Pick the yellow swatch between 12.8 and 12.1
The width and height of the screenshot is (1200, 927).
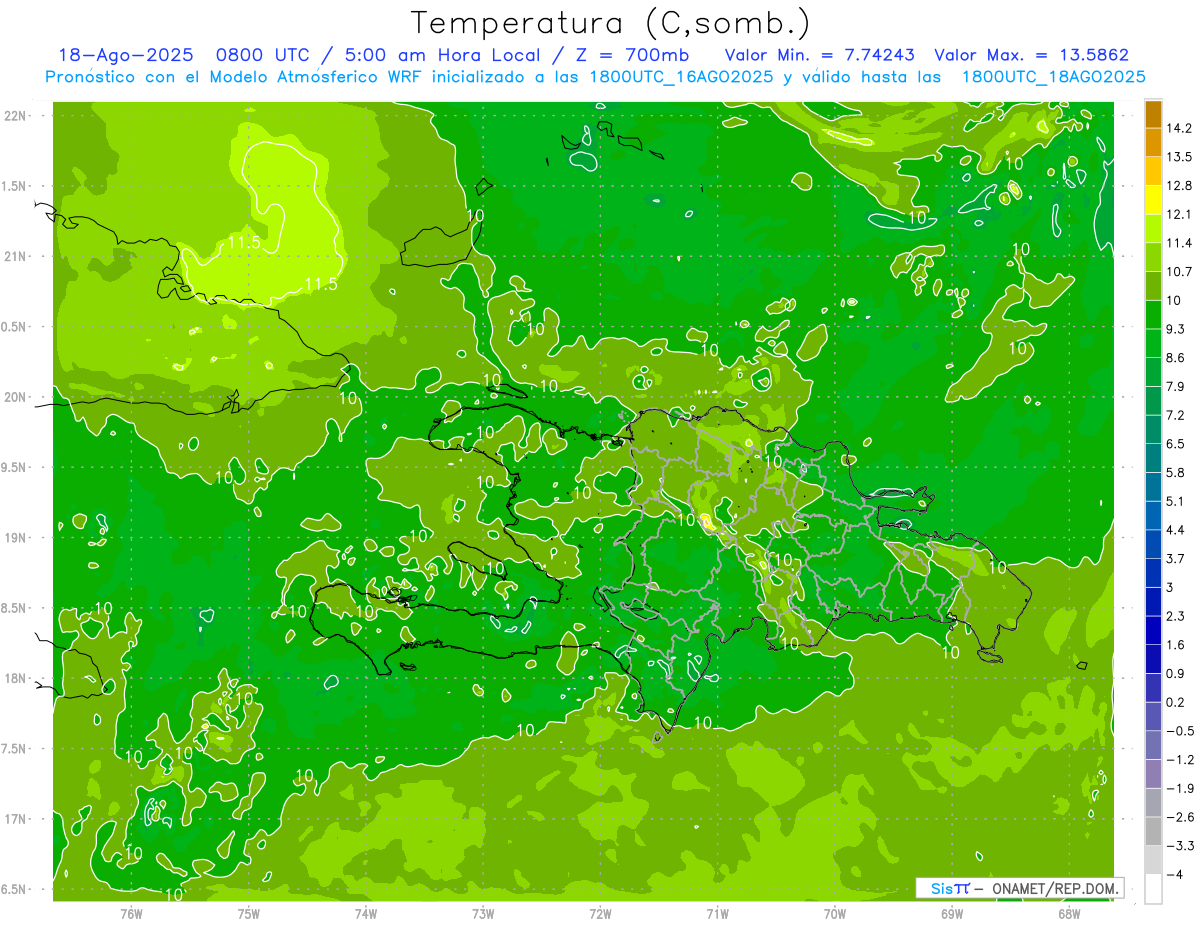coord(1153,200)
